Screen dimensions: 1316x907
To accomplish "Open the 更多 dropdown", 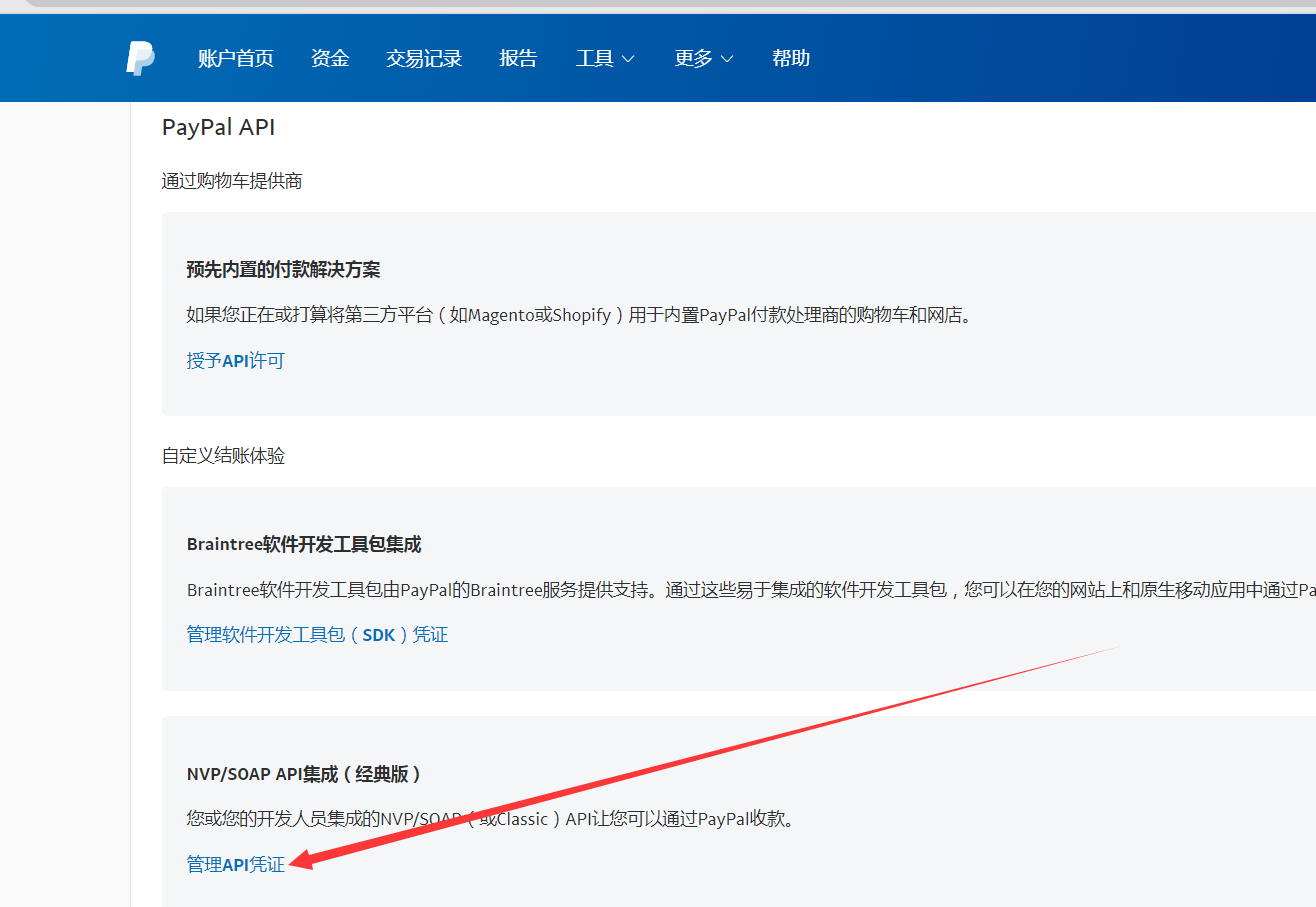I will tap(694, 58).
